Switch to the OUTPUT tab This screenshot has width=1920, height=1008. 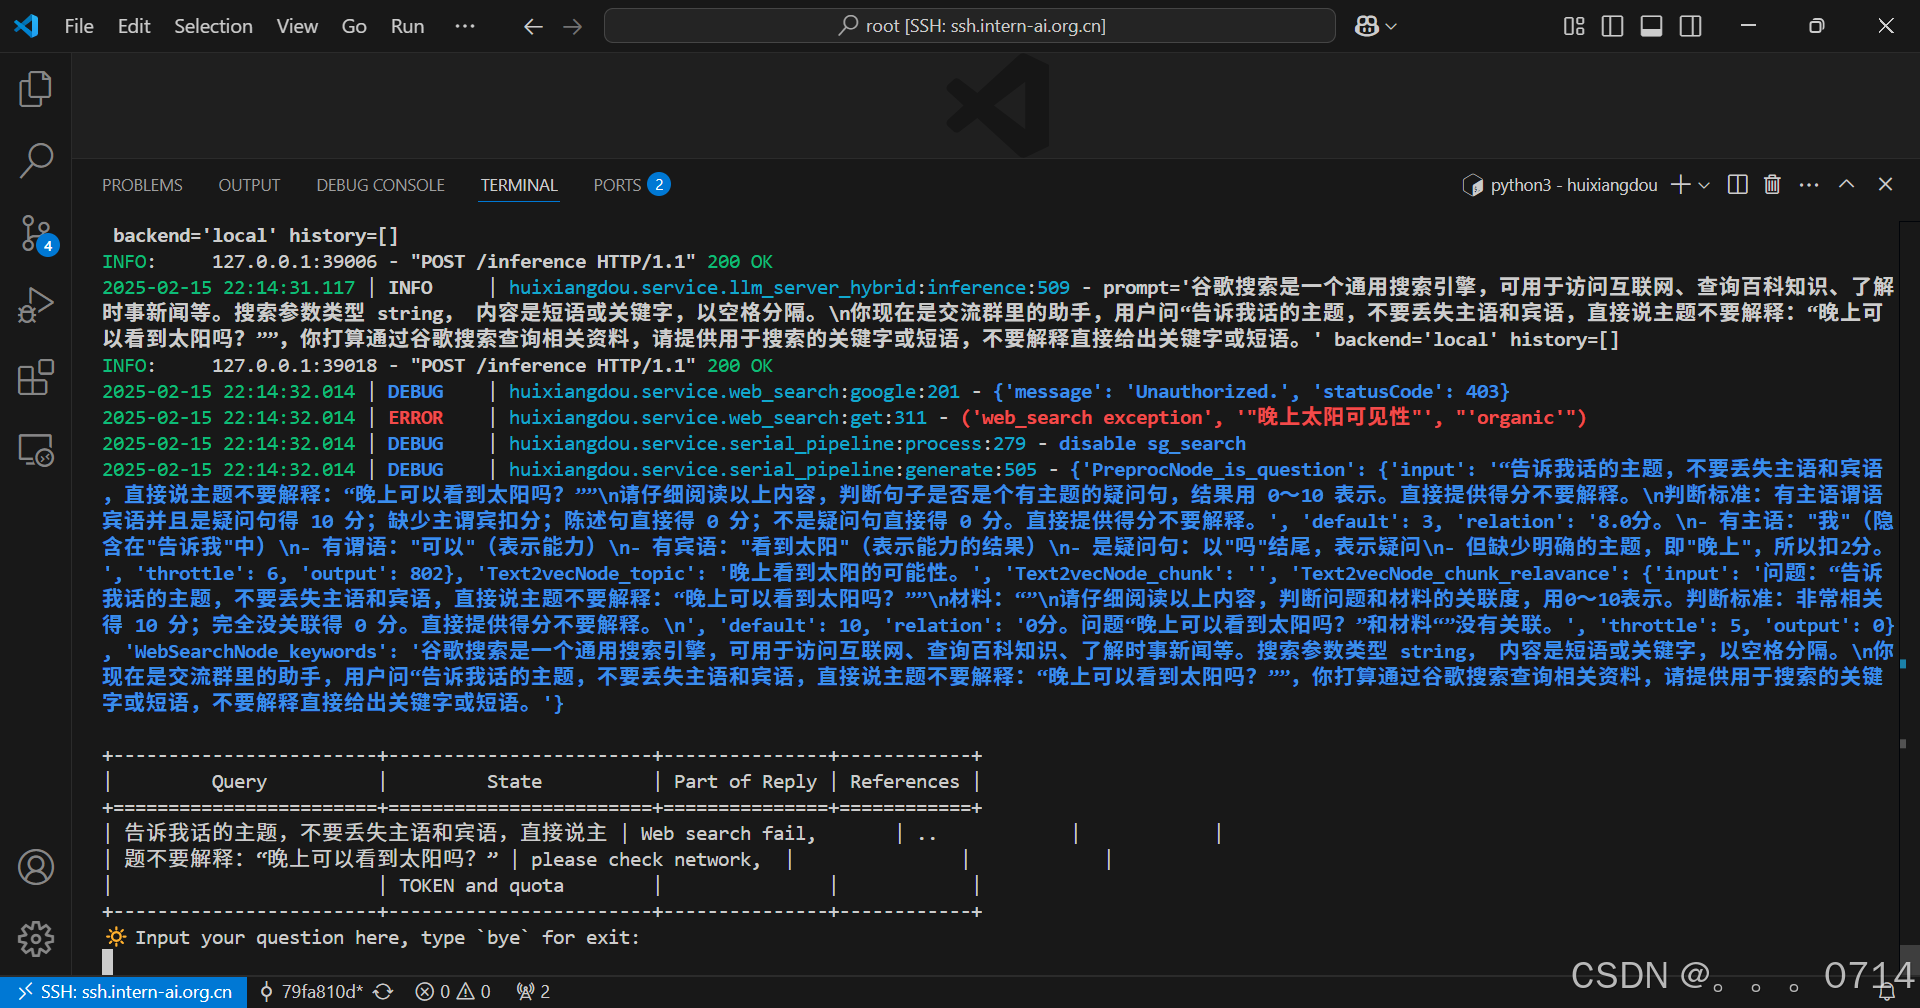(249, 185)
